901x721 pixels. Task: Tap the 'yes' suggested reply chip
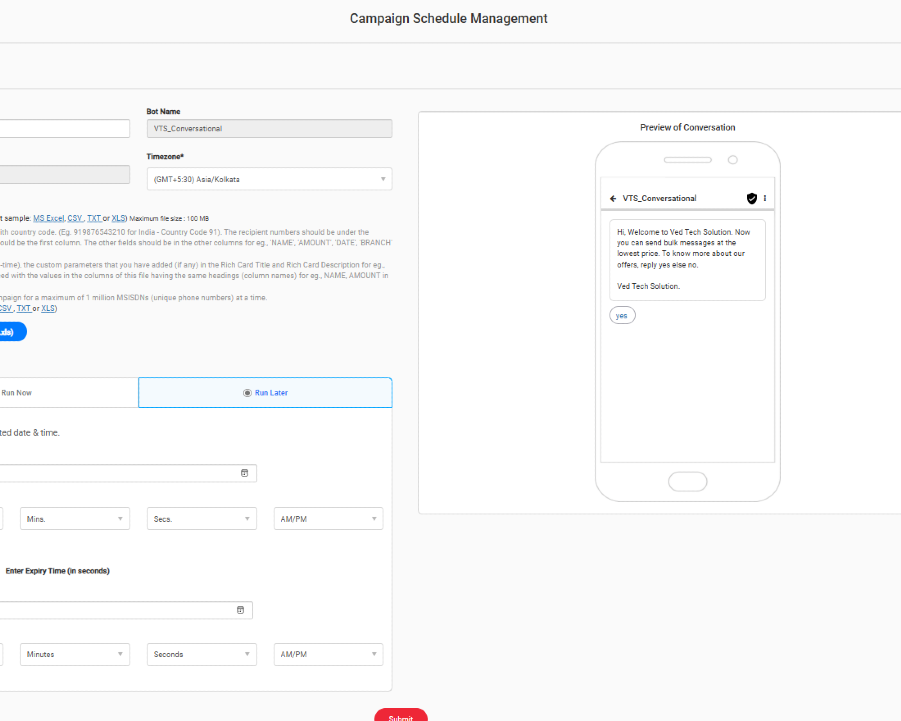coord(622,315)
